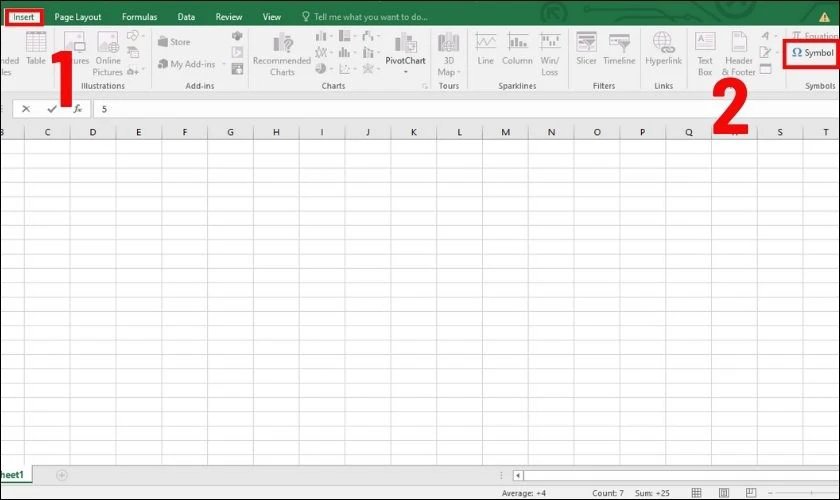Screen dimensions: 840x500
Task: Insert a PivotChart
Action: (x=406, y=49)
